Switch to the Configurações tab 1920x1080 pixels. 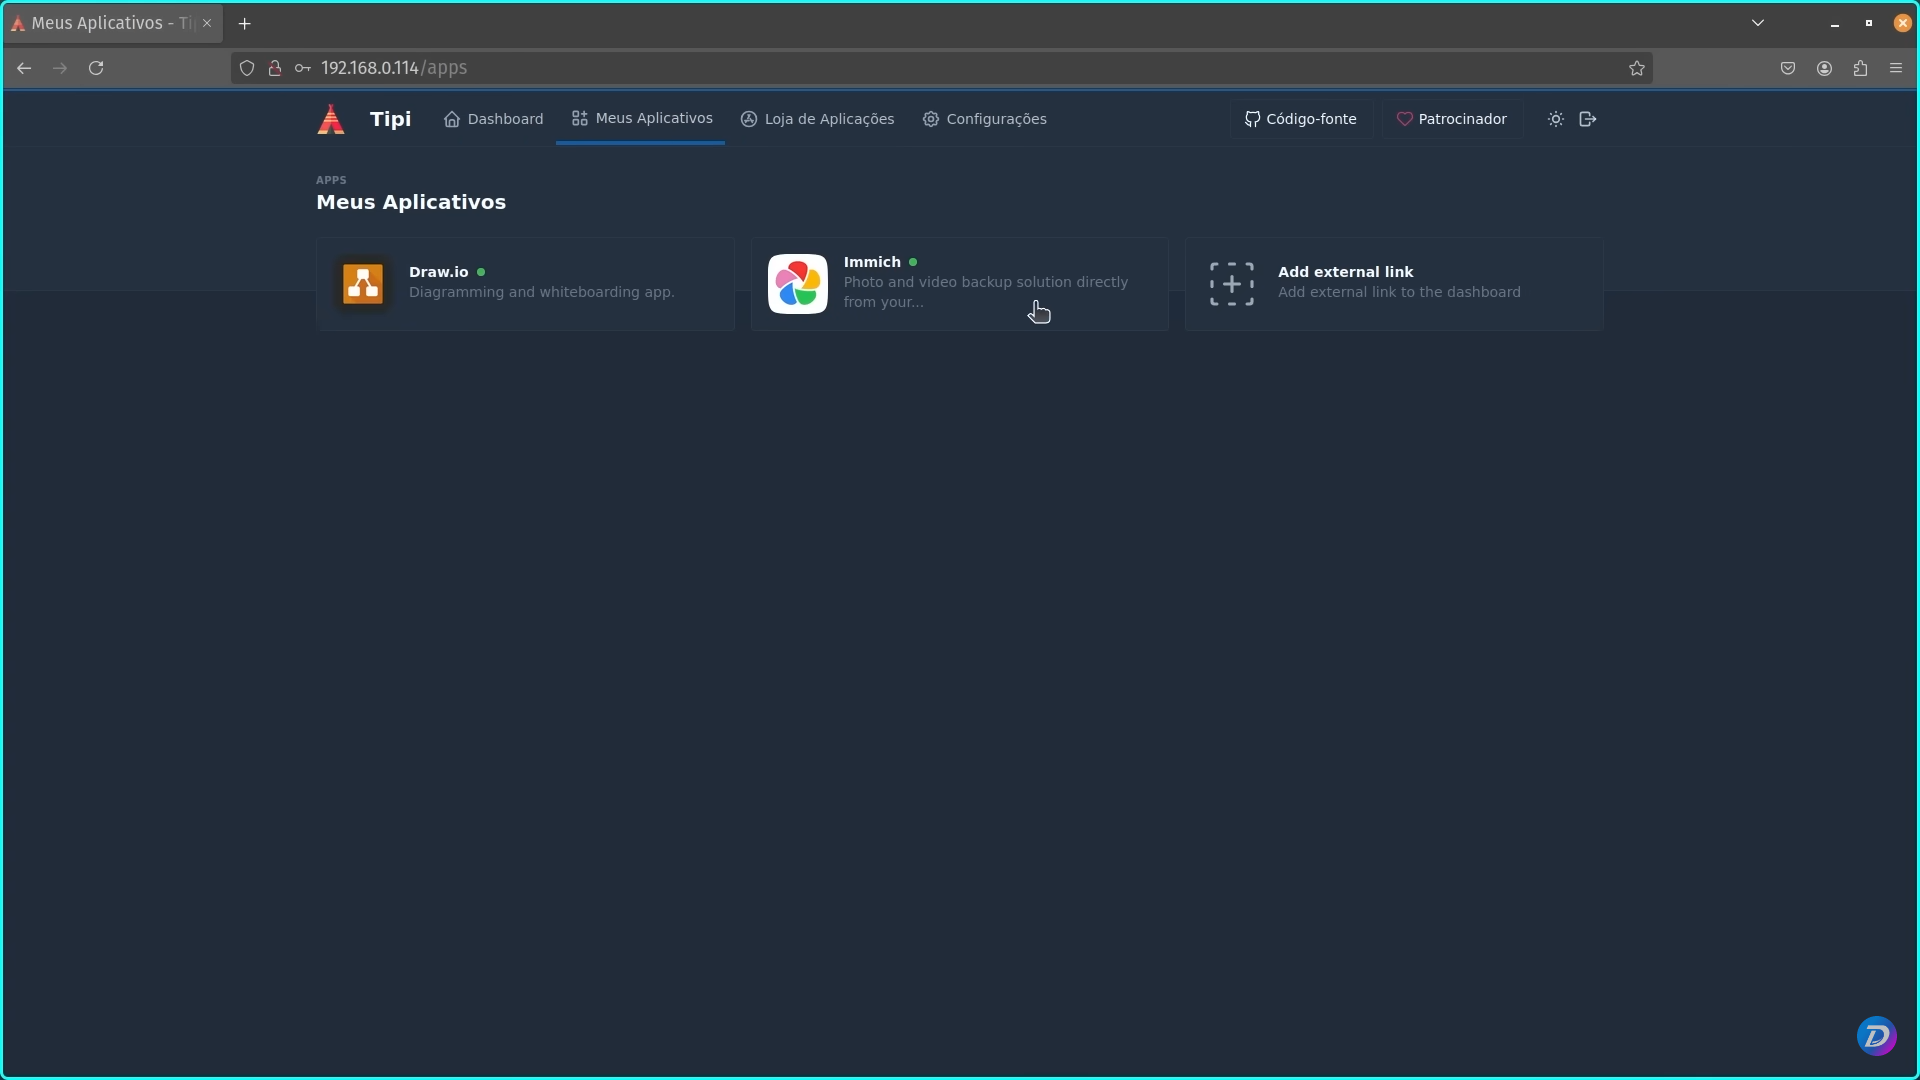pos(985,119)
